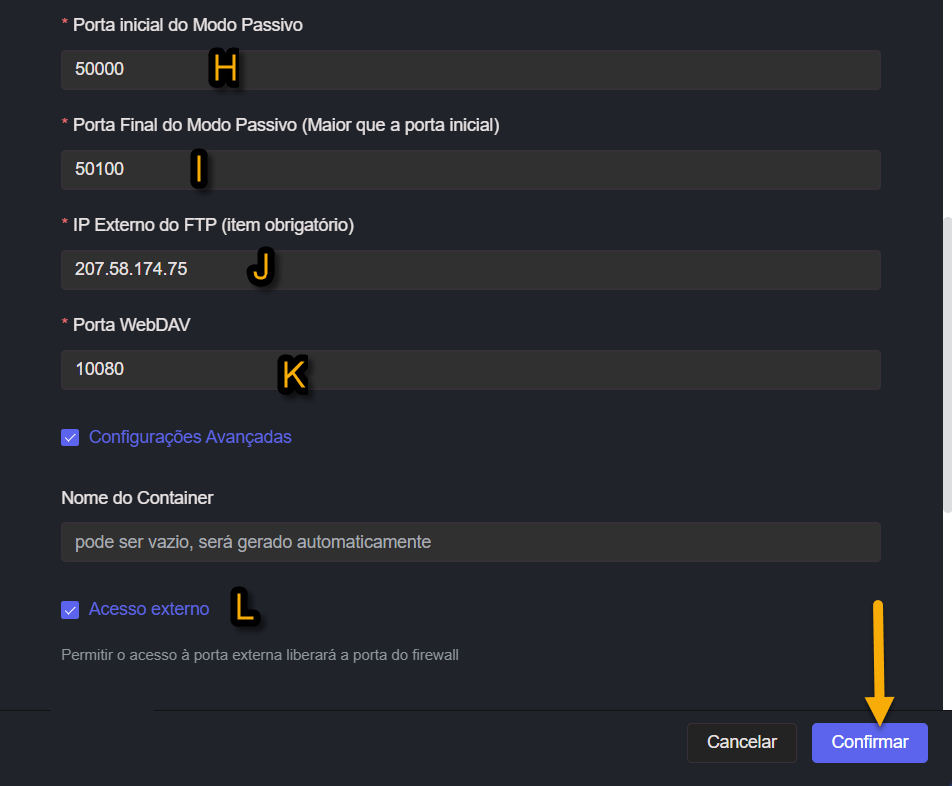
Task: Click the Nome do Container text box
Action: pyautogui.click(x=470, y=542)
